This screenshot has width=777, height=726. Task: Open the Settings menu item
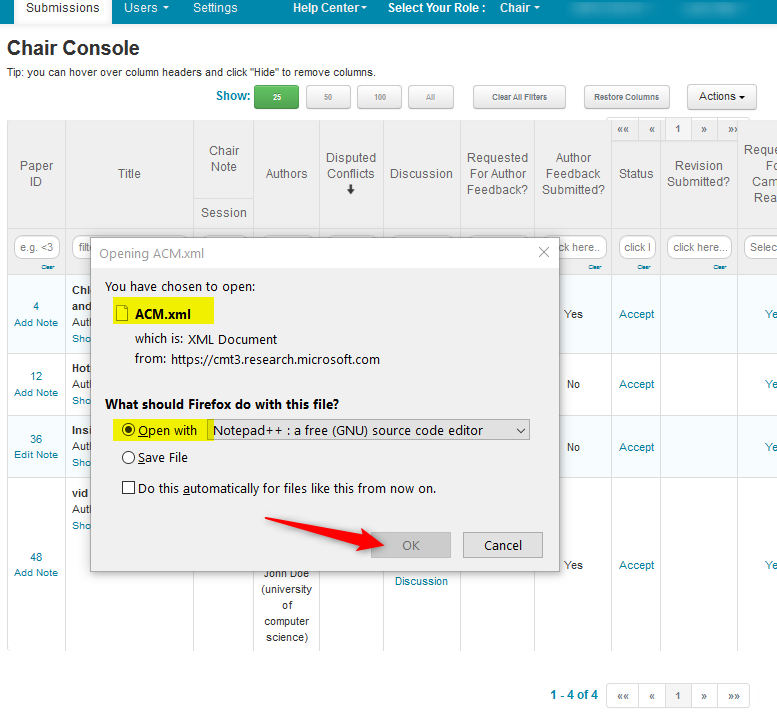(x=215, y=8)
